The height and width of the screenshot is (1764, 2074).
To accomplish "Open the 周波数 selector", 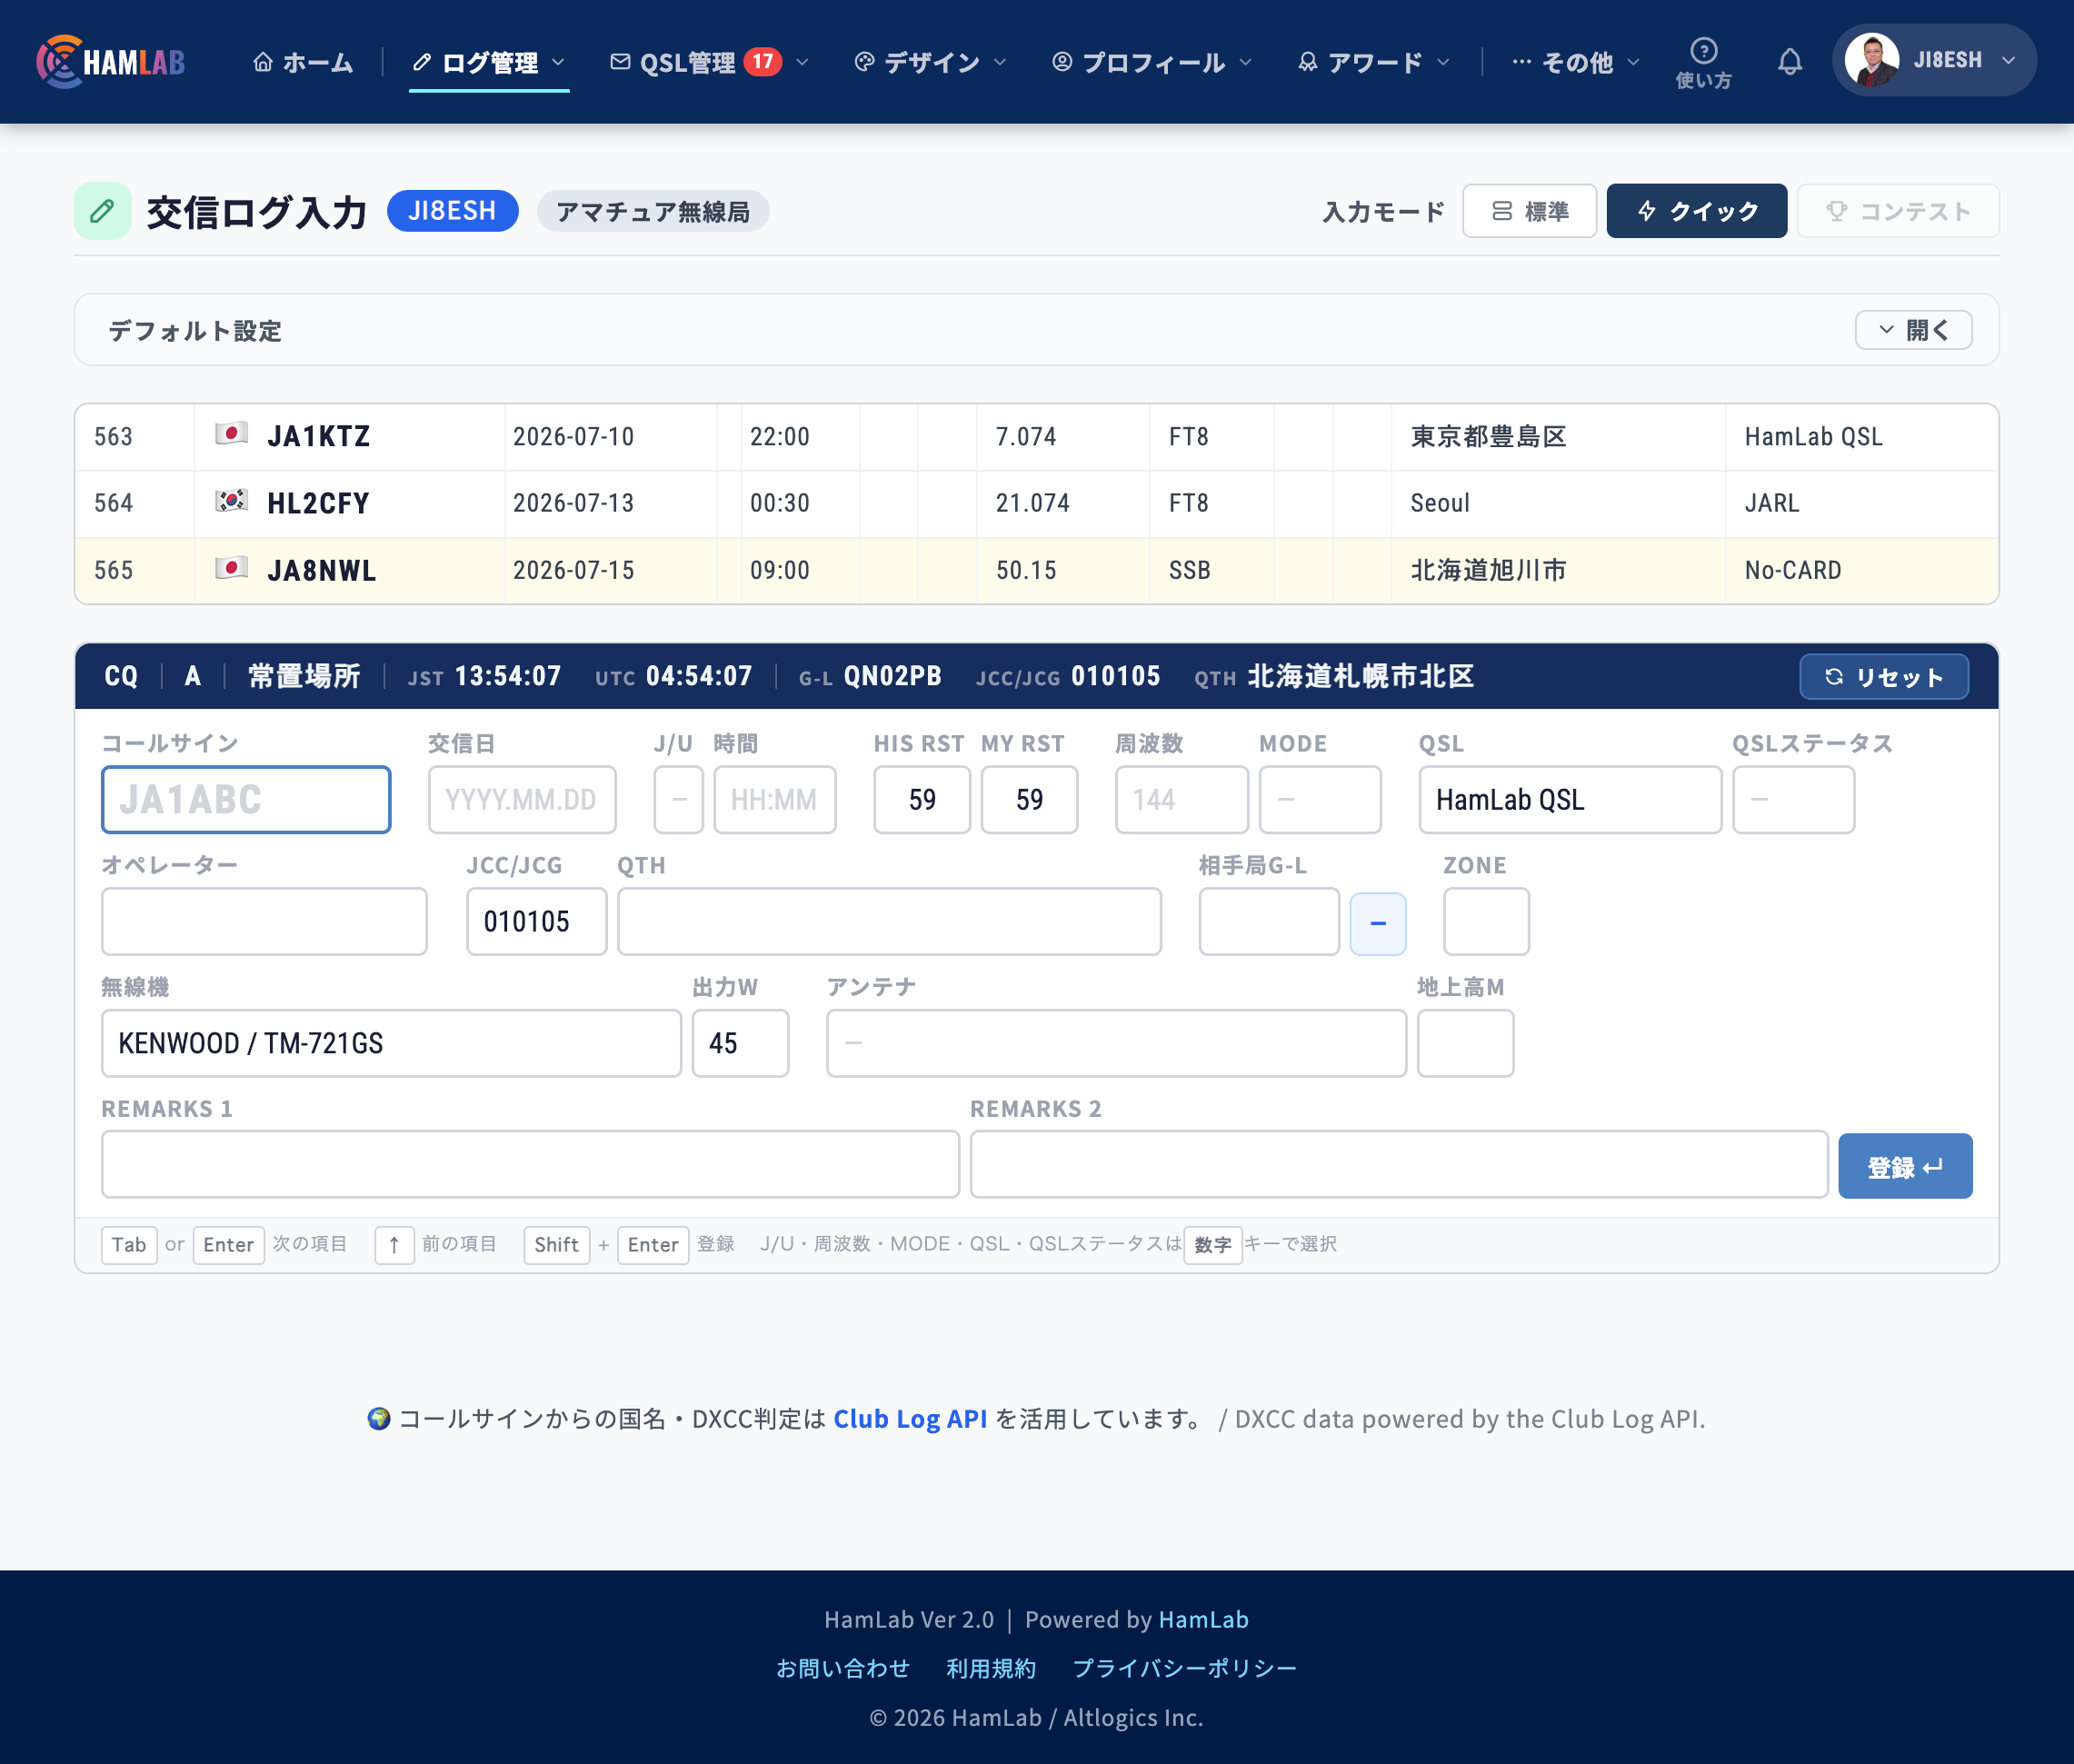I will (1182, 799).
